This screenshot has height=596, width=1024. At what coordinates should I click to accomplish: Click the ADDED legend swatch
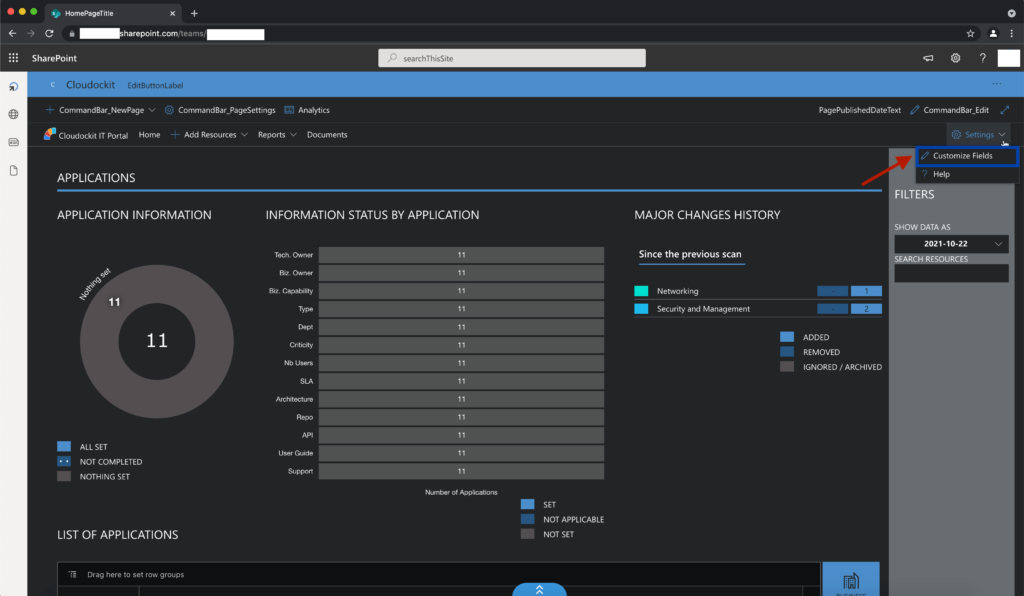[x=787, y=337]
